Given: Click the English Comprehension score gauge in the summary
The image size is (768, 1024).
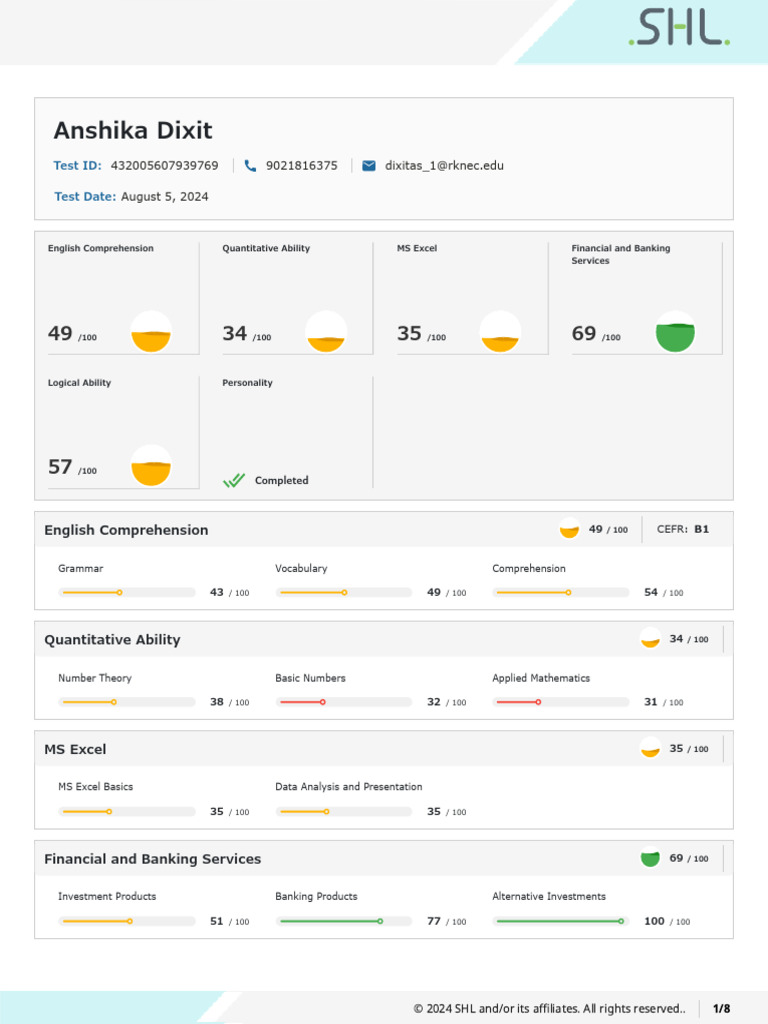Looking at the screenshot, I should click(151, 332).
